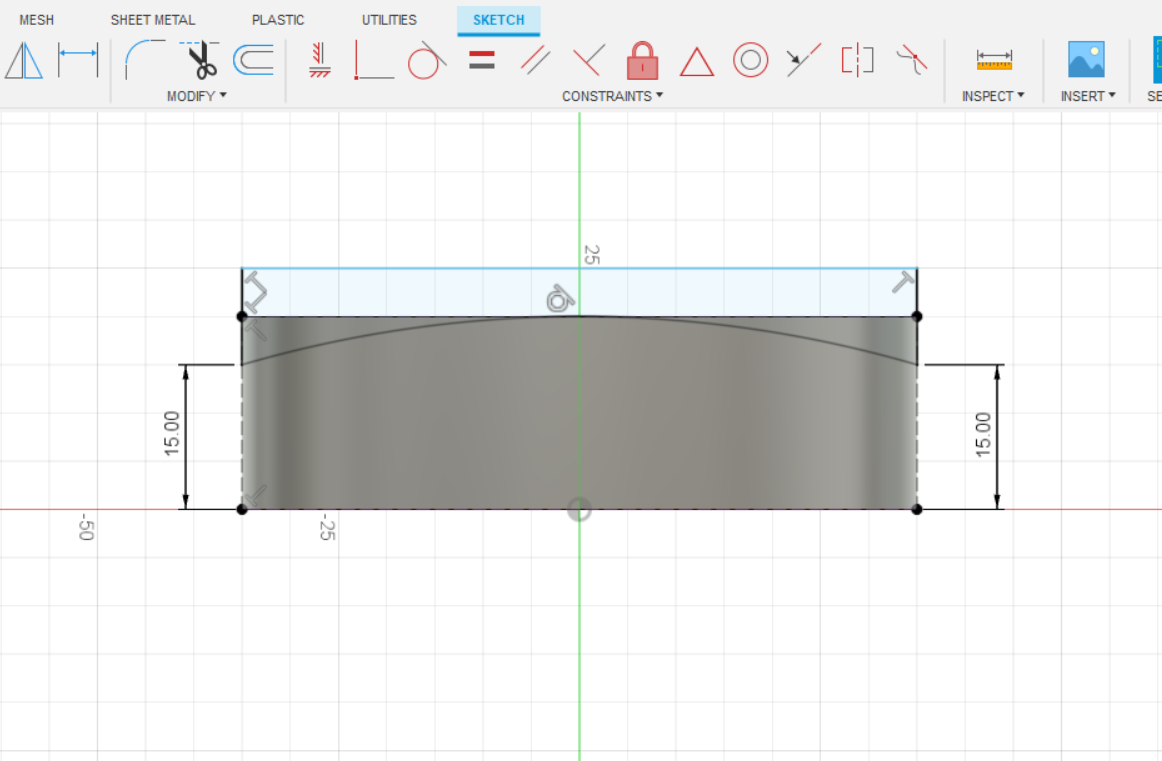The width and height of the screenshot is (1162, 761).
Task: Open the MODIFY dropdown menu
Action: tap(196, 96)
